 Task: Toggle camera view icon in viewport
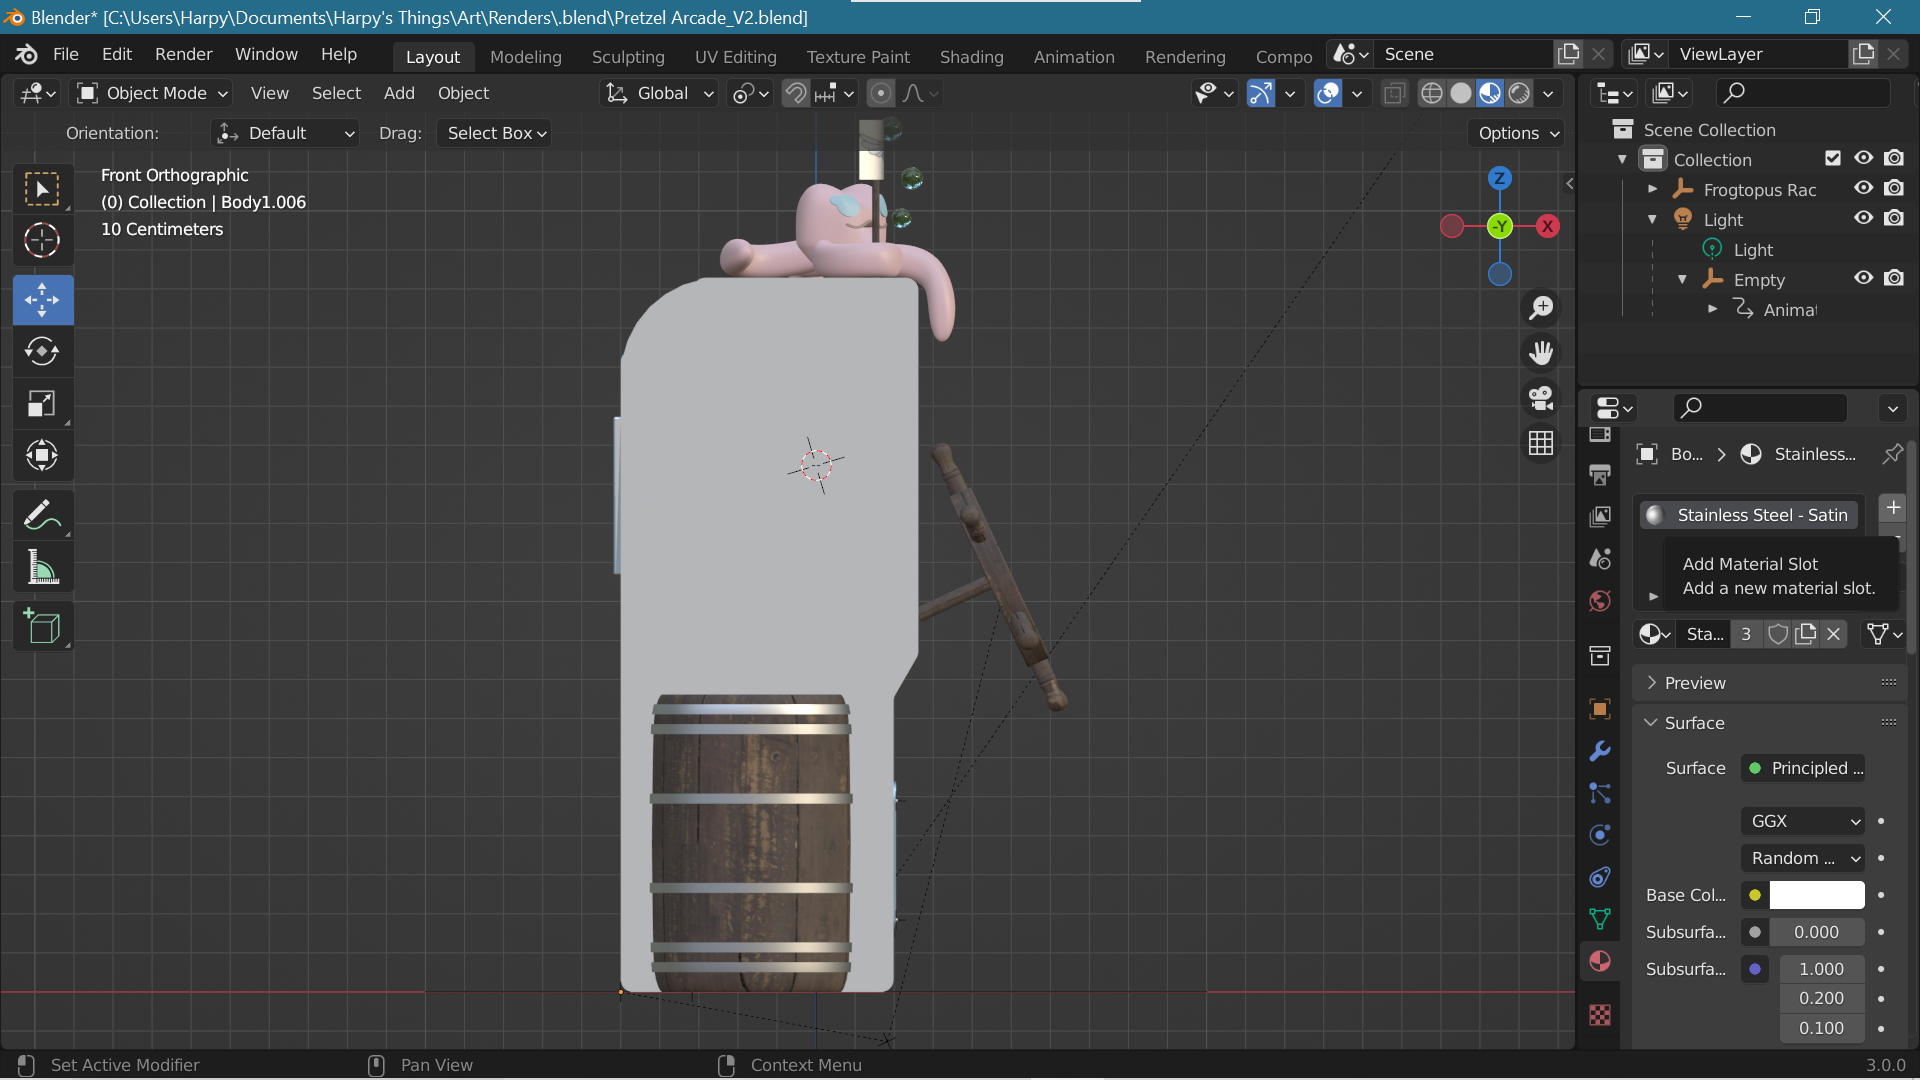pos(1541,397)
